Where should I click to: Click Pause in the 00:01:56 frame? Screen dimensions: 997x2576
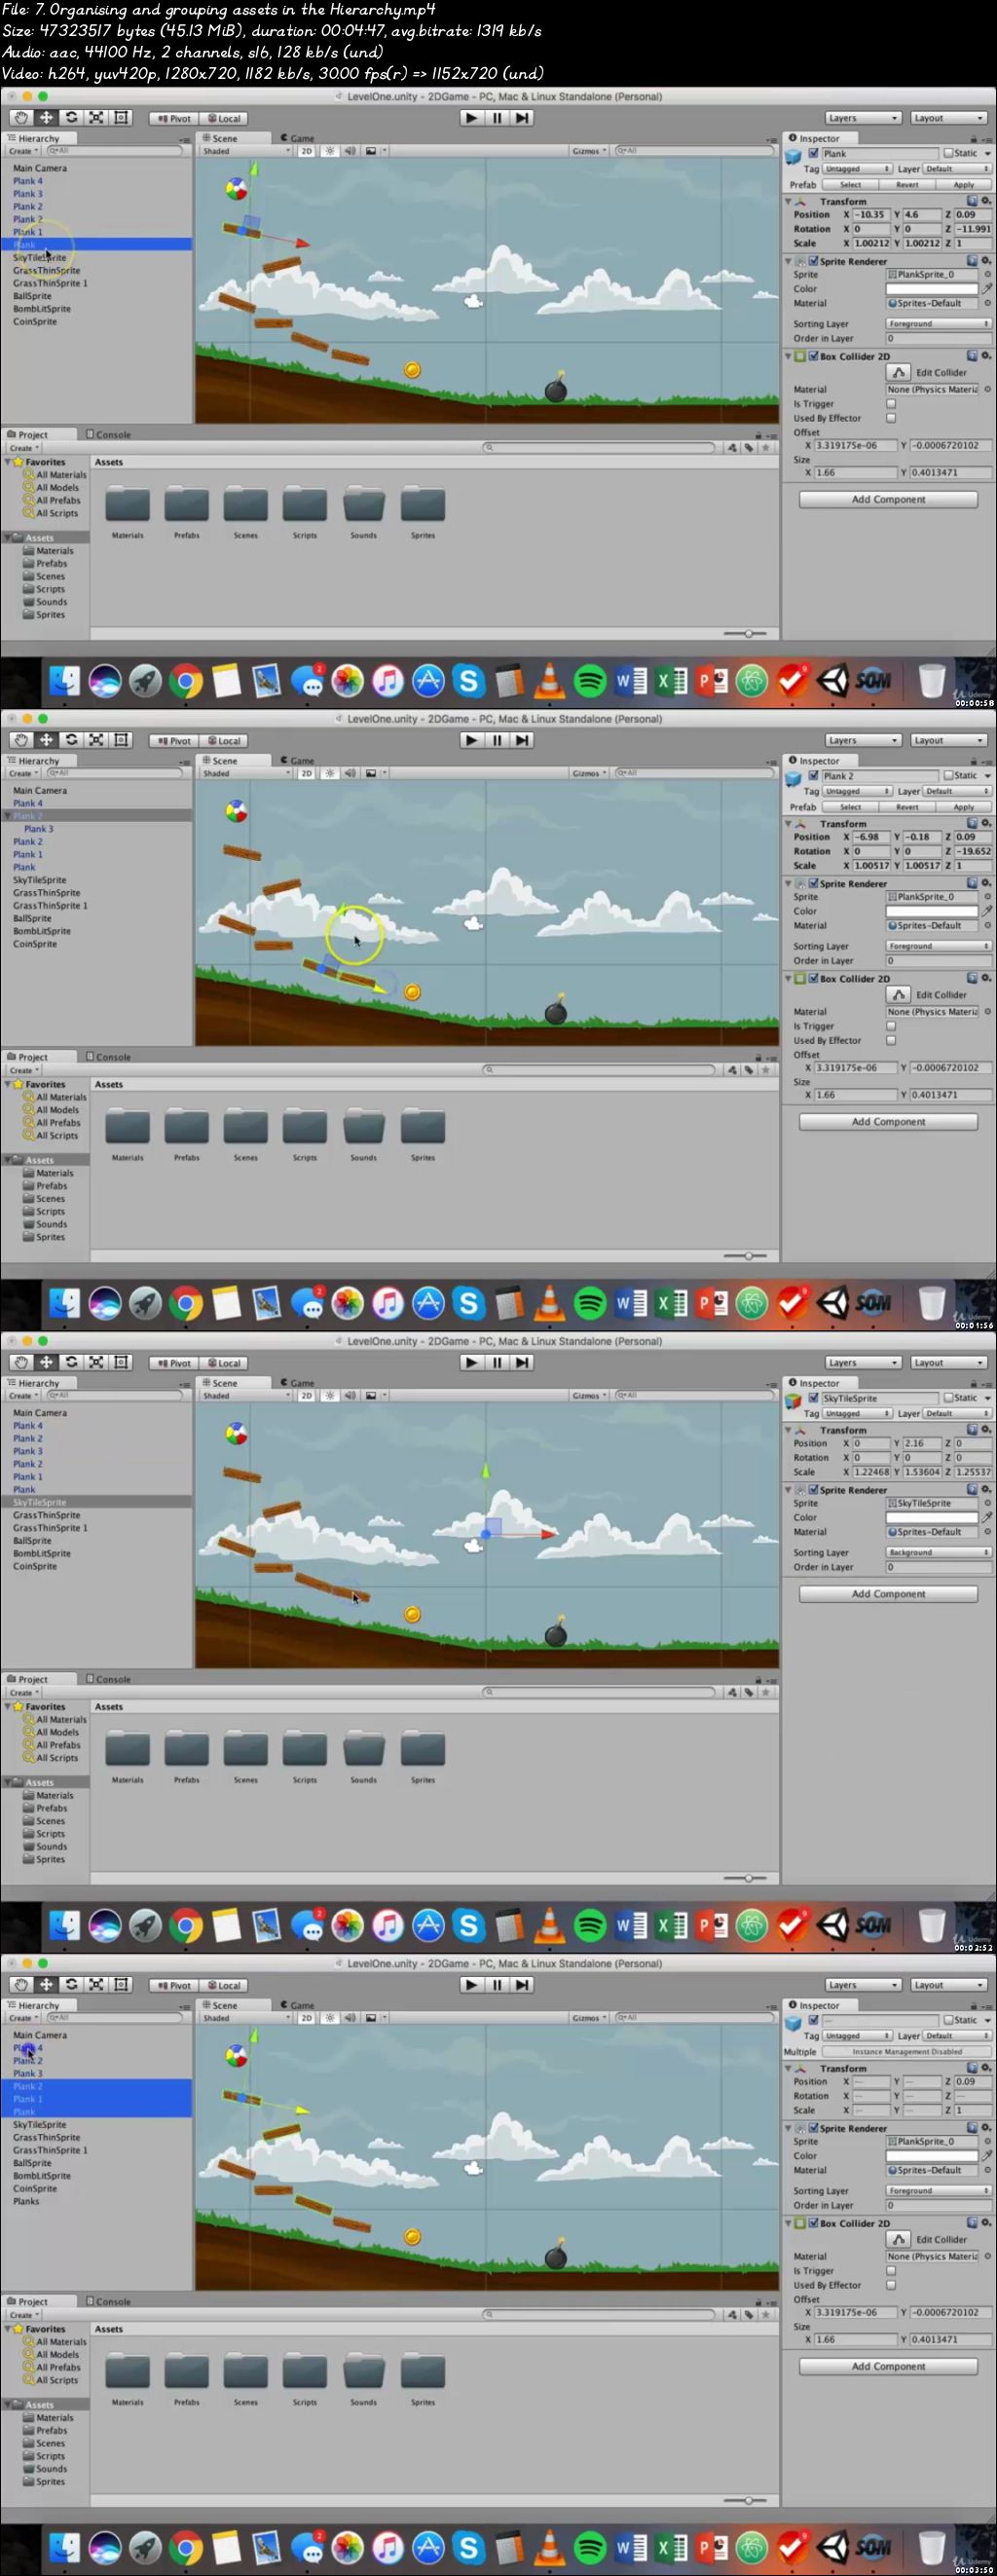(497, 740)
